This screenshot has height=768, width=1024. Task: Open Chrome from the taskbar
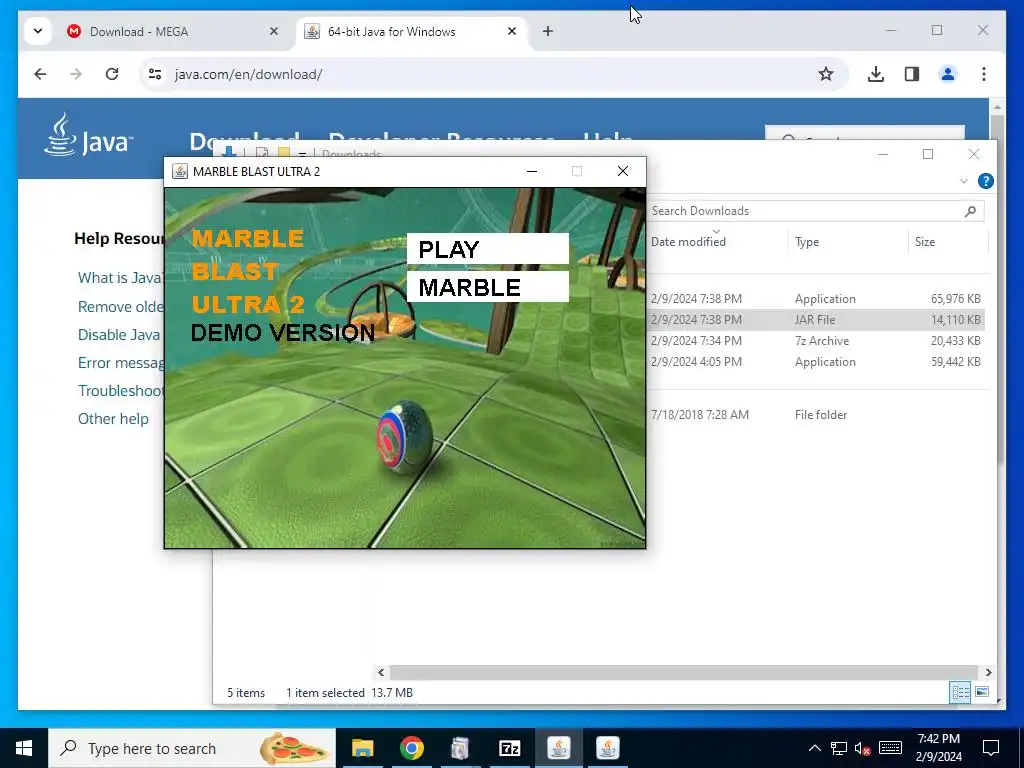click(411, 748)
